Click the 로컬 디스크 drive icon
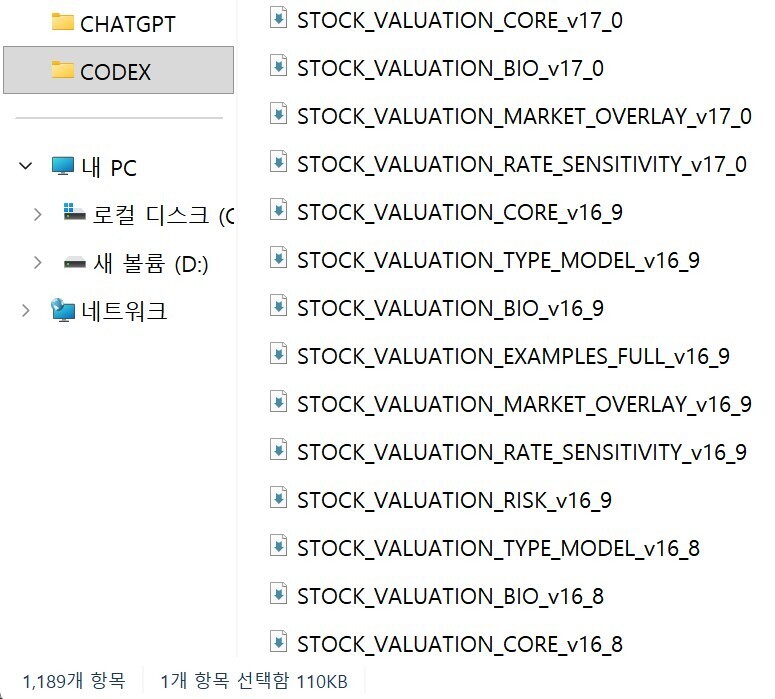 click(x=75, y=213)
